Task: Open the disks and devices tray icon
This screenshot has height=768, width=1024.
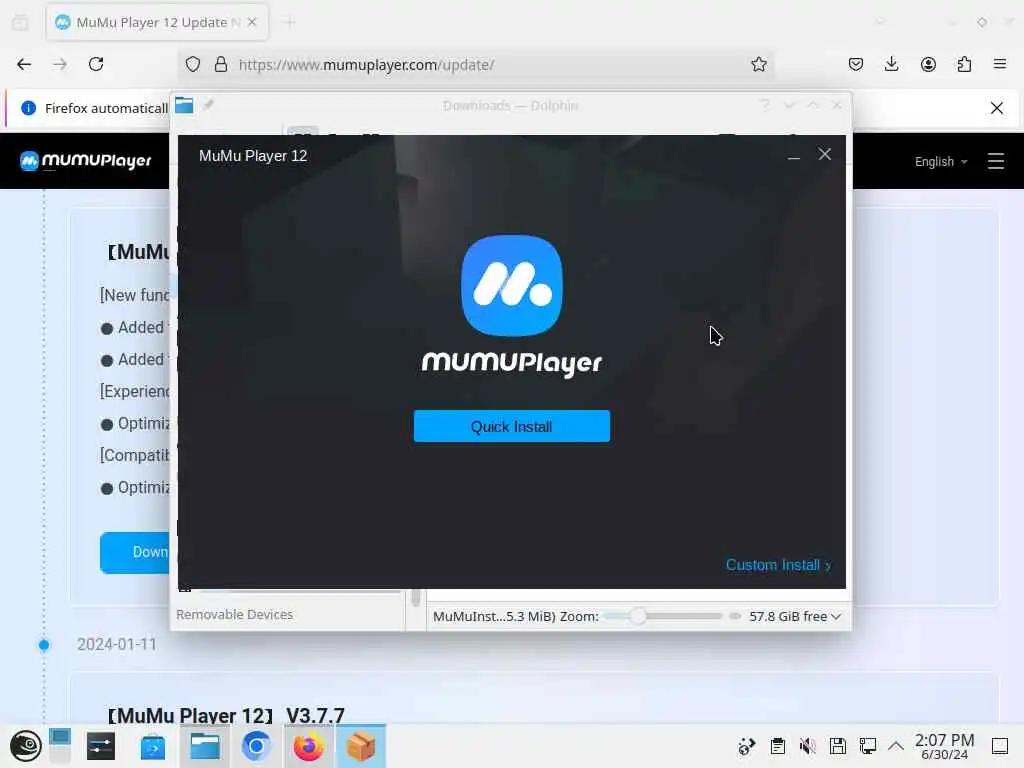Action: tap(838, 746)
